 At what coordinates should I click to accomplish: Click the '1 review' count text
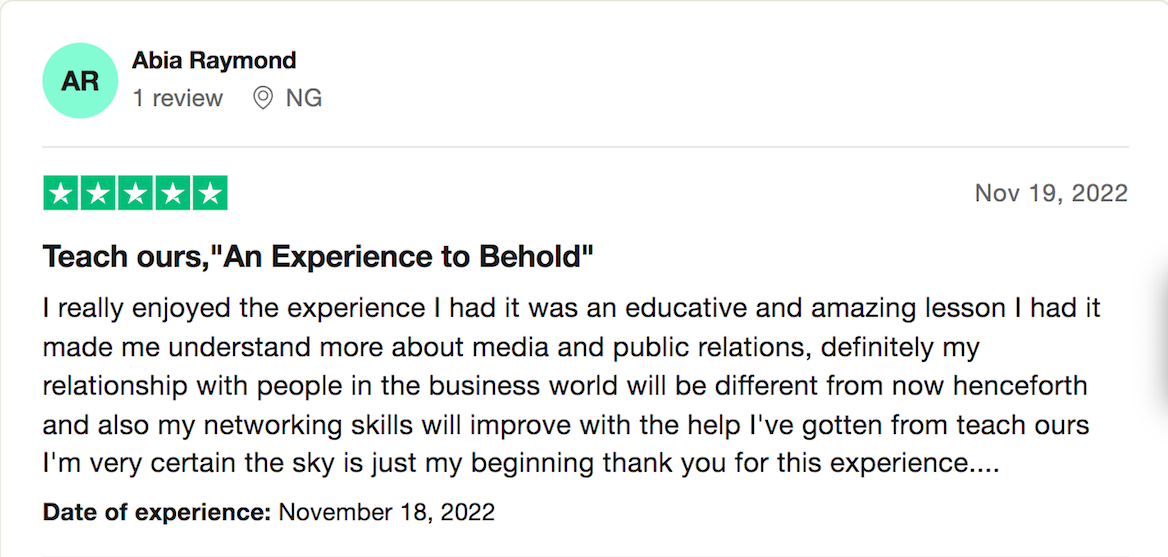(177, 98)
